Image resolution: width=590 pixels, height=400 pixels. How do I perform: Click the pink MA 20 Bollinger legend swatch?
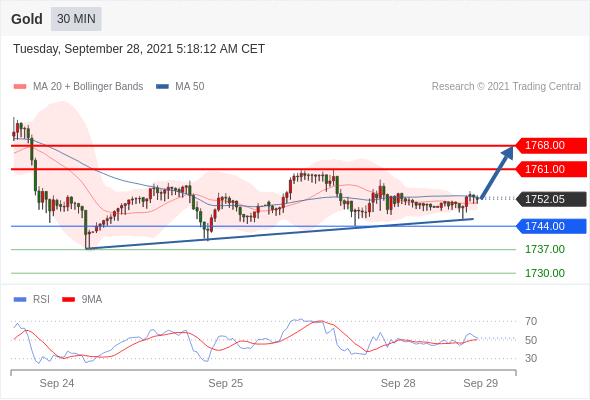[20, 87]
